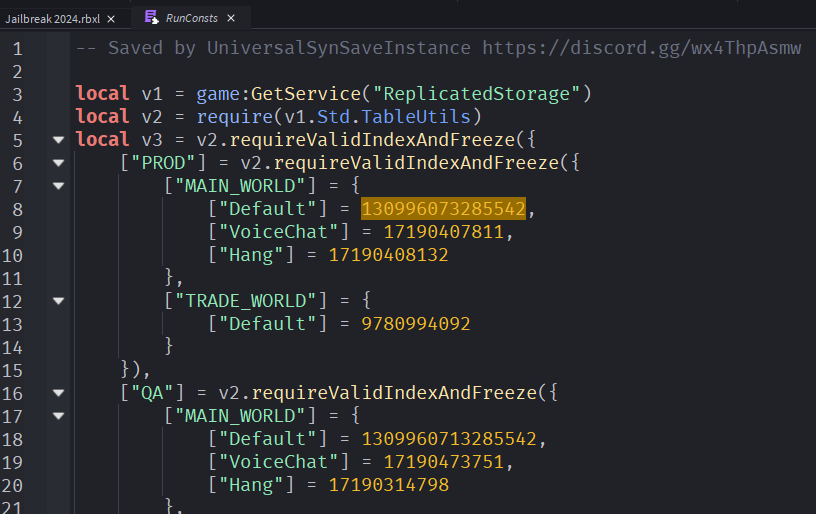Collapse the MAIN_WORLD fold on line 17
816x514 pixels.
tap(58, 416)
